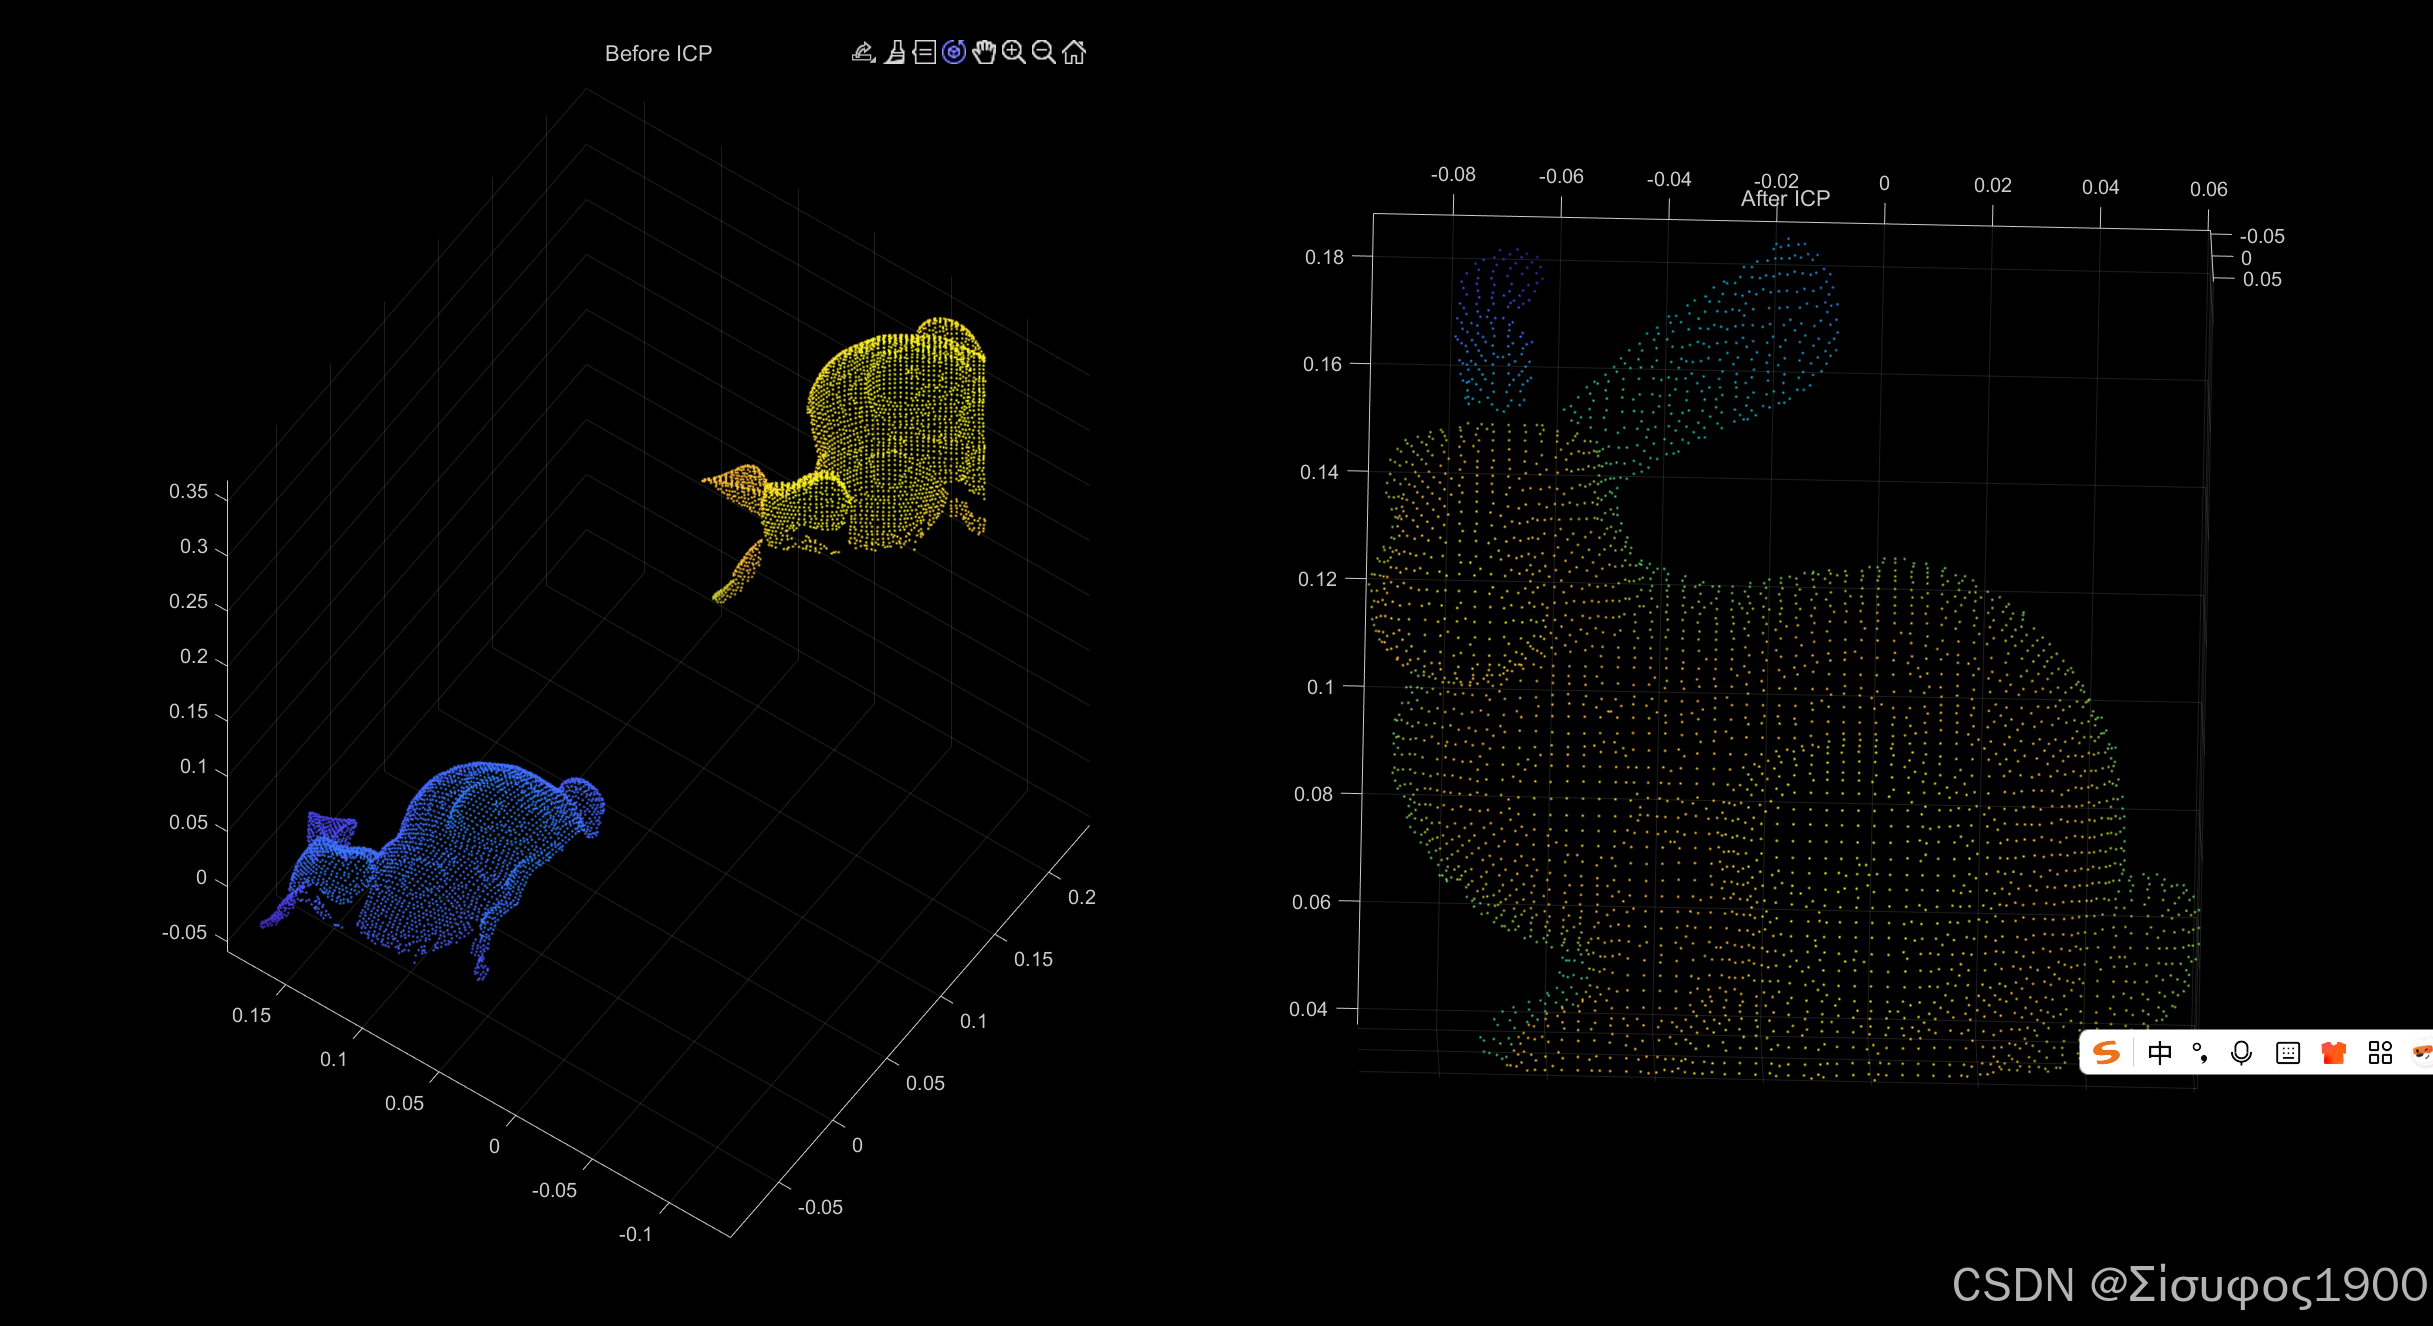Open the Sogou skin shirt icon

click(x=2334, y=1053)
